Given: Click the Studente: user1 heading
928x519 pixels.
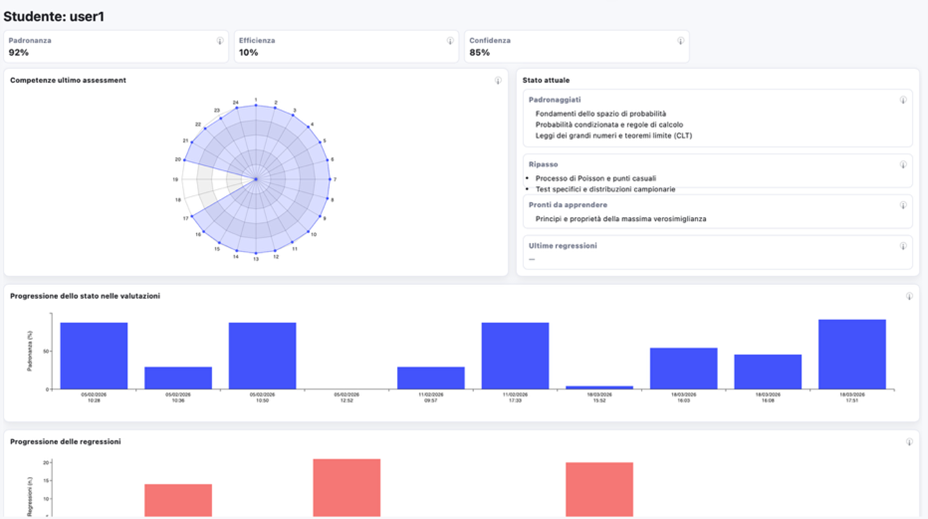Looking at the screenshot, I should point(54,17).
